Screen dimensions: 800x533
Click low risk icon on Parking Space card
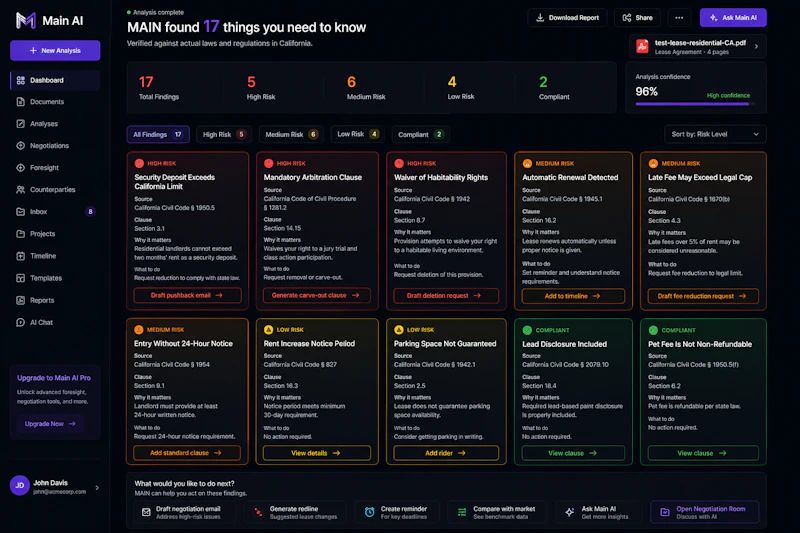coord(399,329)
